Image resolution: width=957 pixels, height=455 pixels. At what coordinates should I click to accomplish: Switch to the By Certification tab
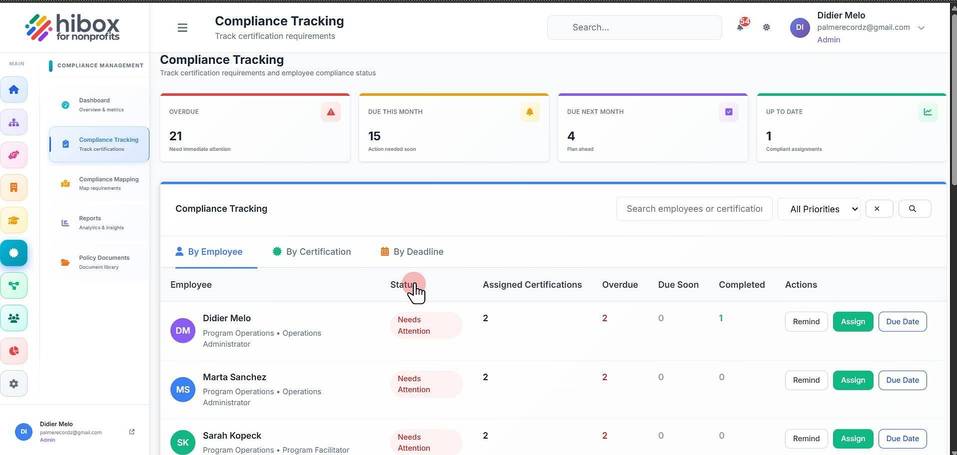pyautogui.click(x=311, y=252)
